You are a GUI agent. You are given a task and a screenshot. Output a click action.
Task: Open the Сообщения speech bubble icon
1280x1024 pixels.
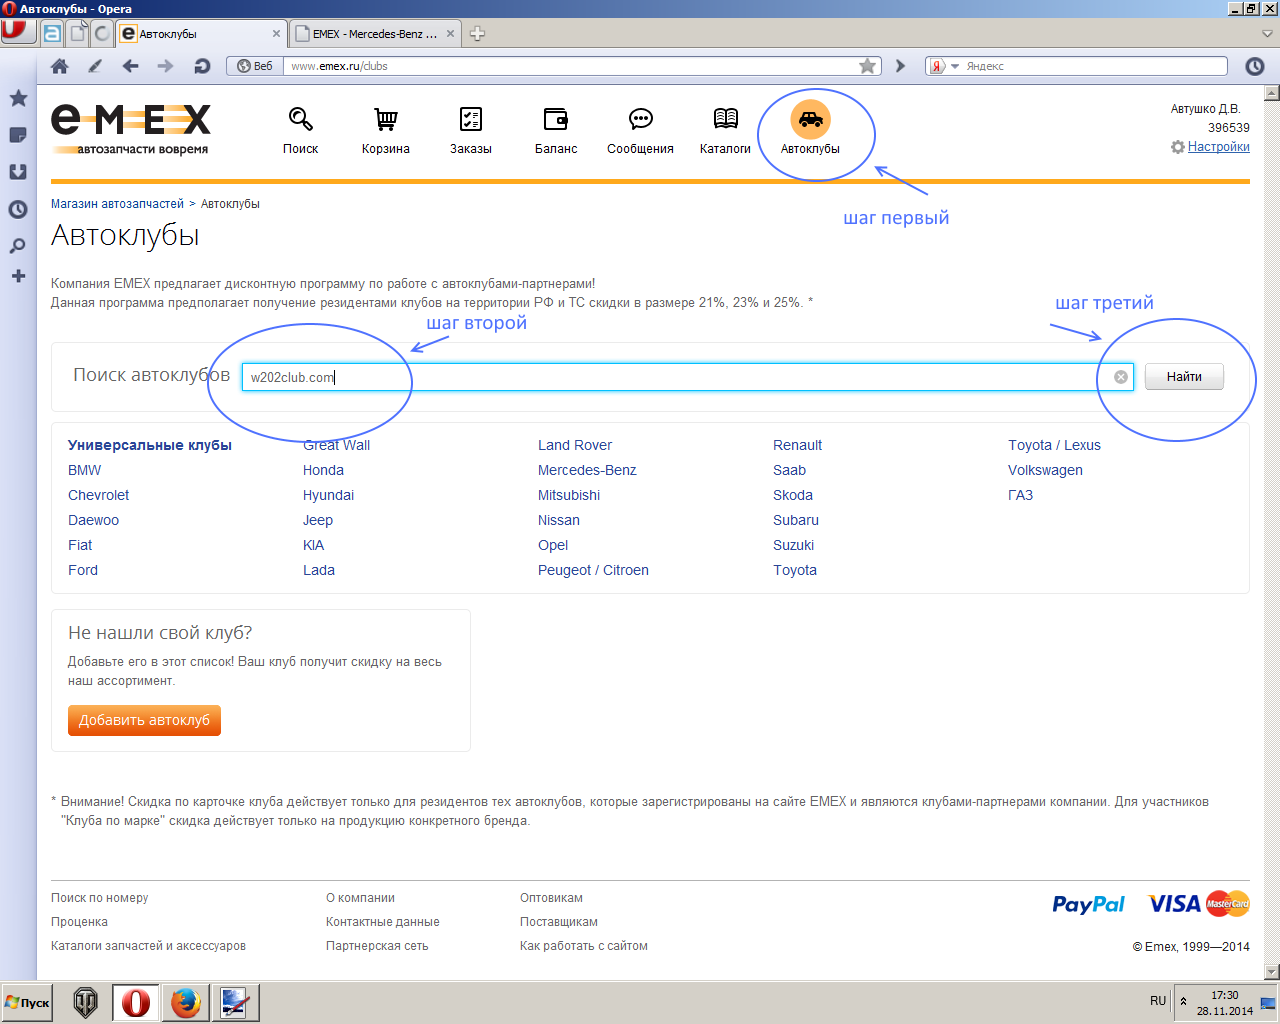[640, 119]
